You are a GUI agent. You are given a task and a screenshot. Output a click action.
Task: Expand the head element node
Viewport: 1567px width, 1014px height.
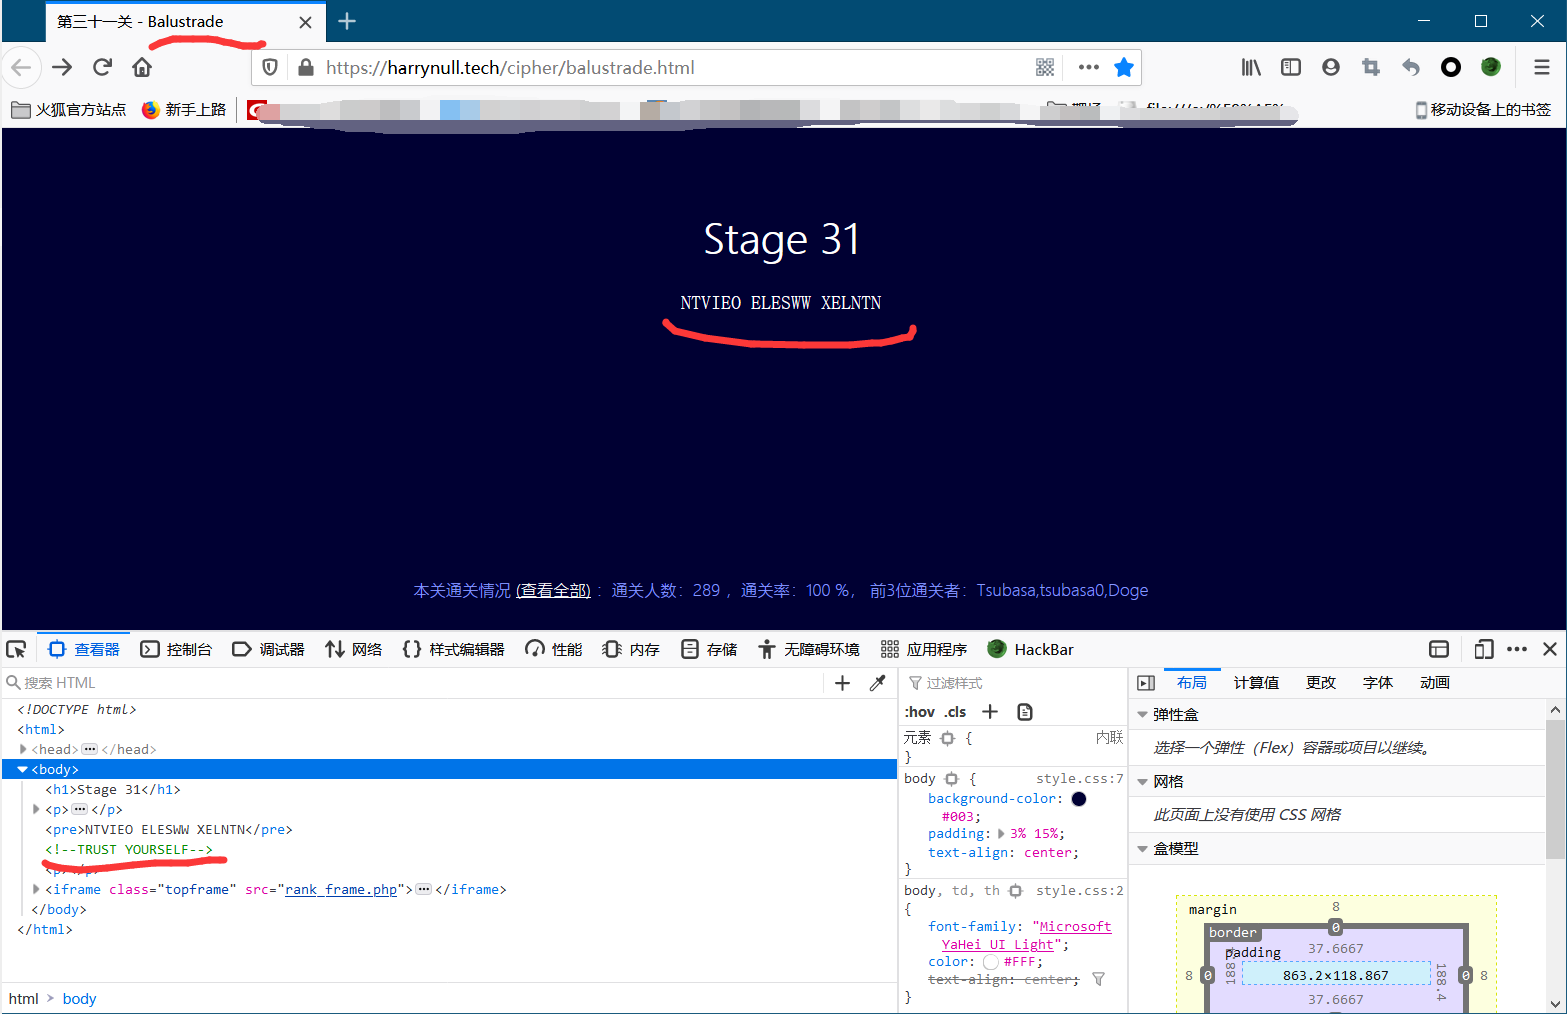(23, 749)
